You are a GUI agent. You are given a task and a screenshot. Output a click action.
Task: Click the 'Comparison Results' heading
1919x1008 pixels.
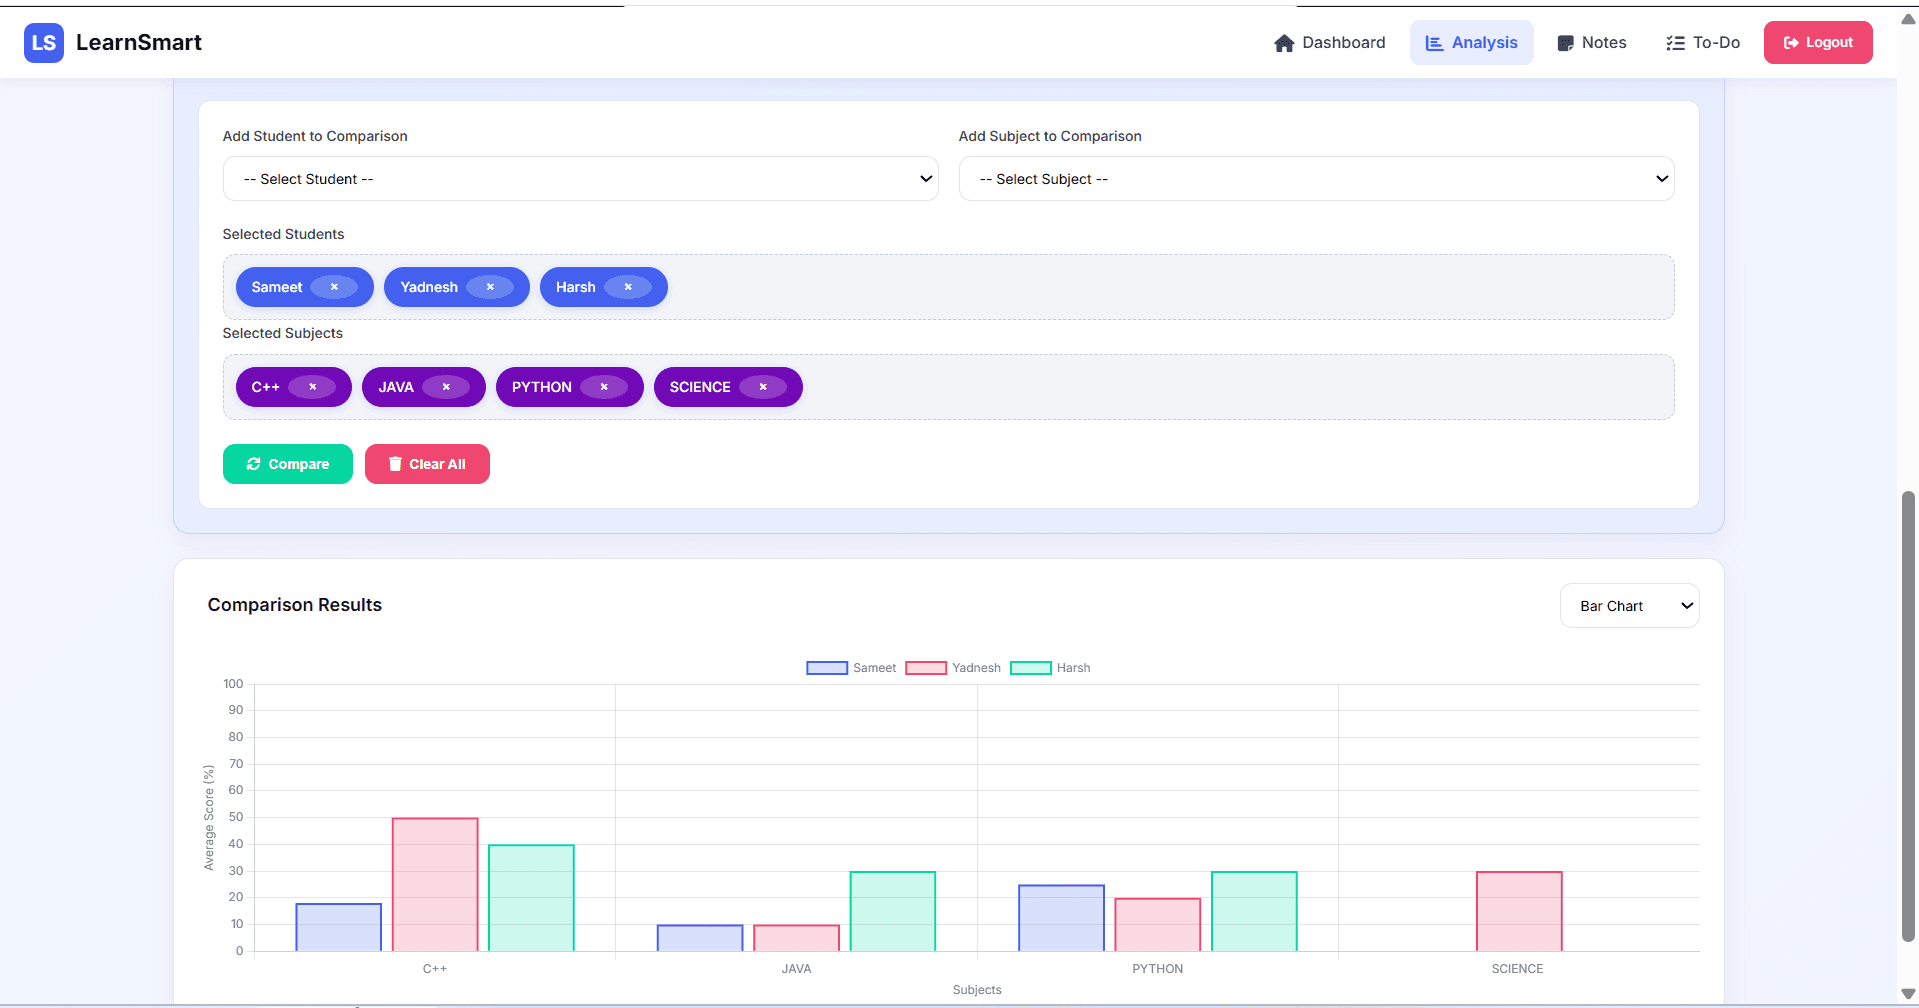pyautogui.click(x=295, y=605)
